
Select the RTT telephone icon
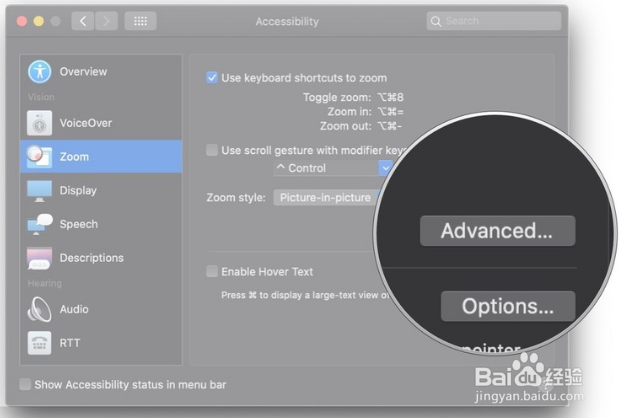click(x=39, y=343)
